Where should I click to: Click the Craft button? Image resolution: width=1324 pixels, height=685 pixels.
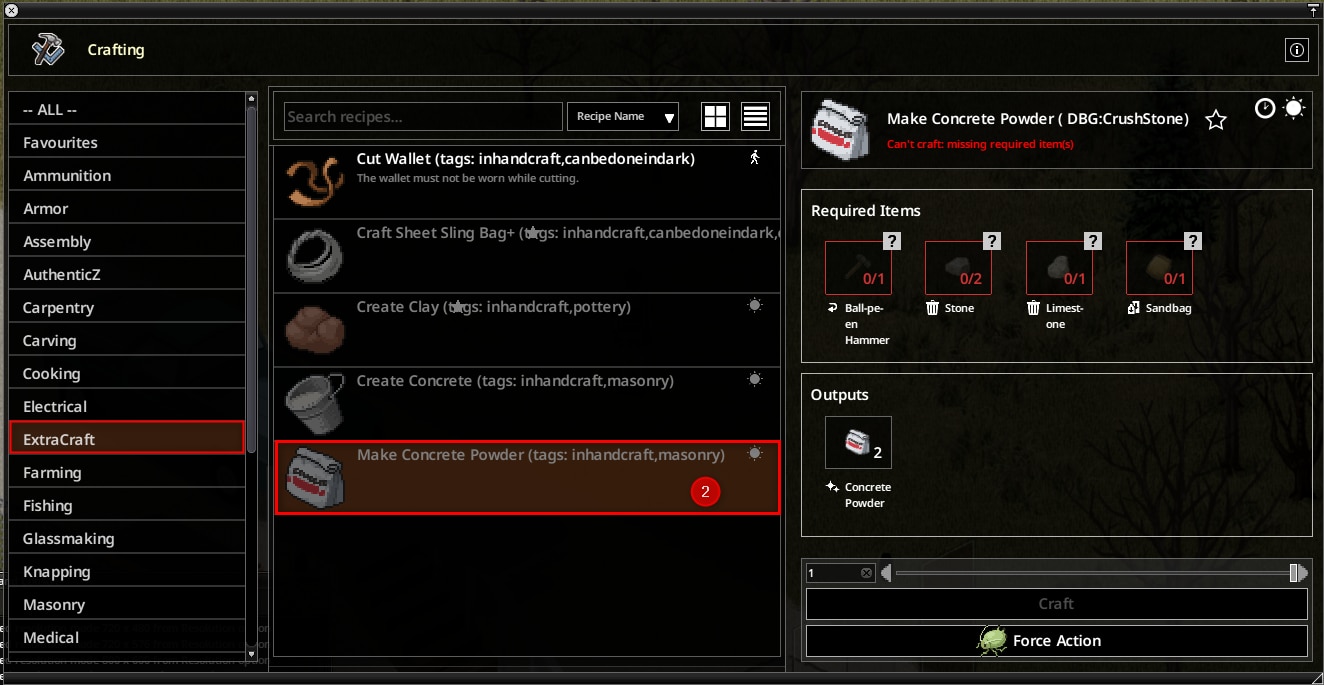click(x=1057, y=604)
